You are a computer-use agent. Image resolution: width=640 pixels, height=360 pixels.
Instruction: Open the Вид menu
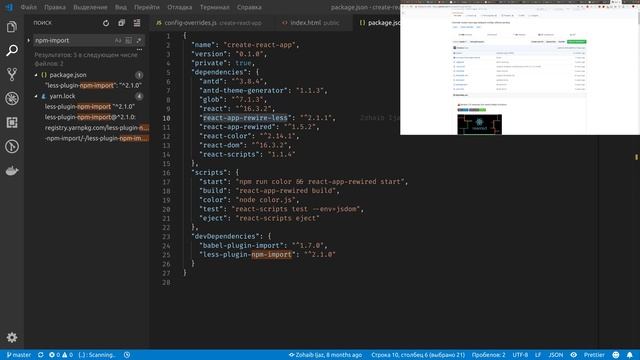[x=120, y=7]
